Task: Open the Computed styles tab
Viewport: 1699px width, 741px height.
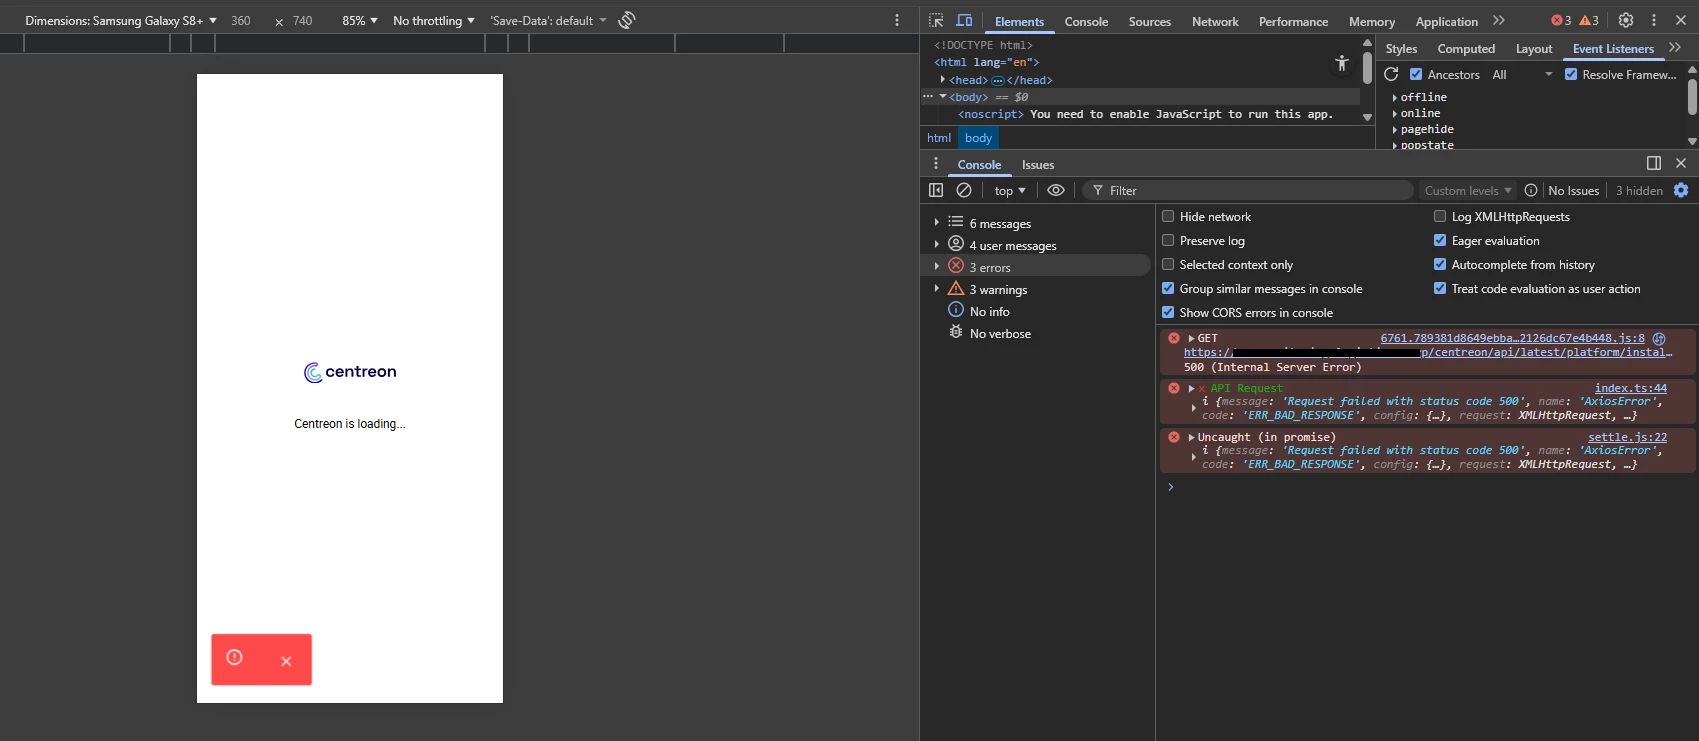Action: 1466,48
